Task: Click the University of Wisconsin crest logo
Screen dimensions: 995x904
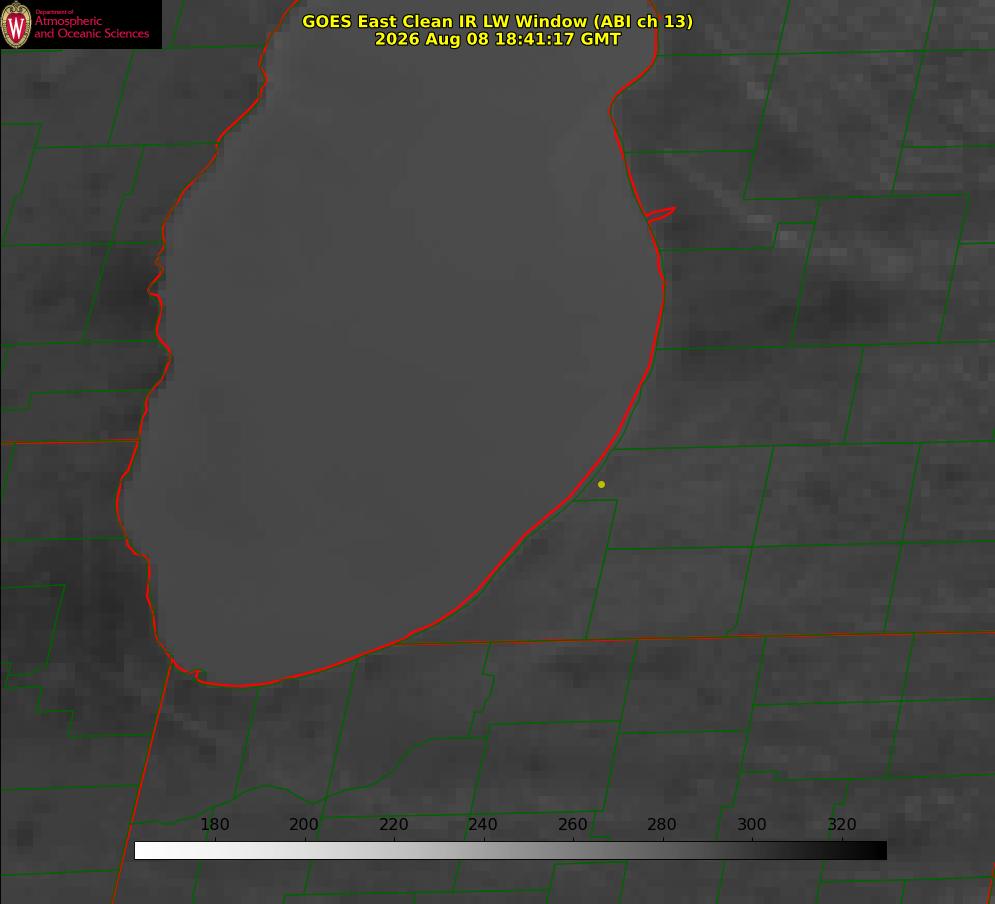Action: pyautogui.click(x=16, y=24)
